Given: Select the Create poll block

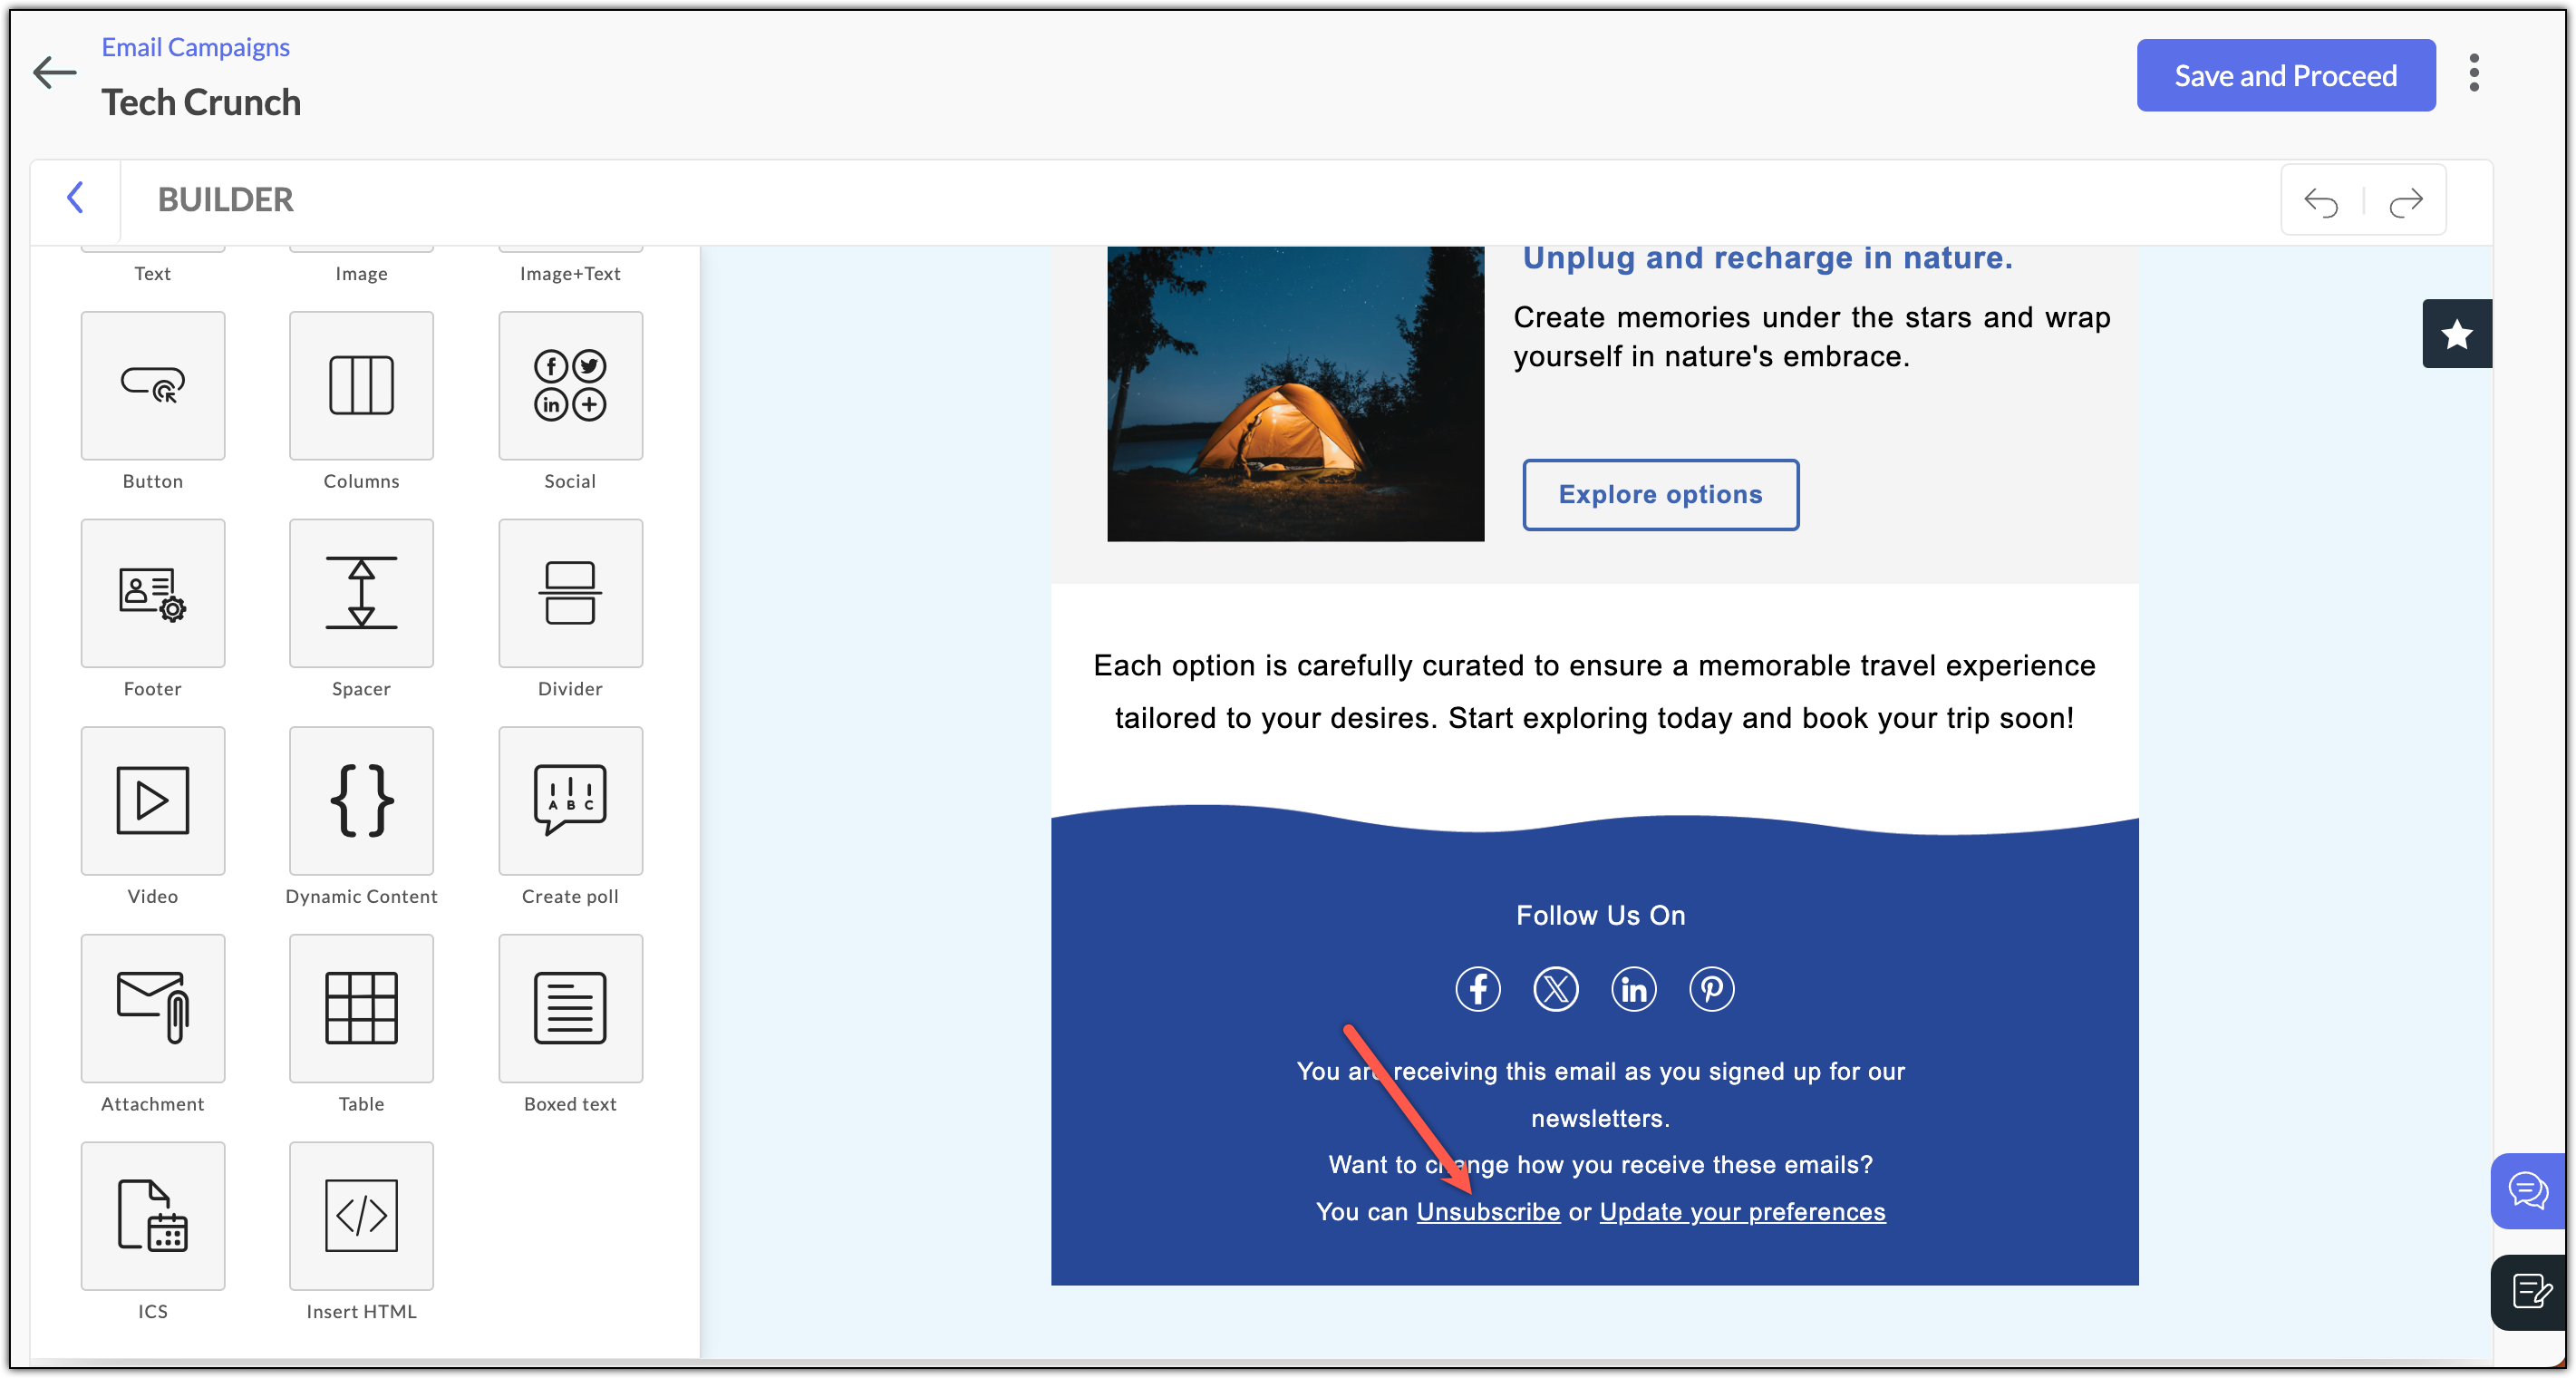Looking at the screenshot, I should [x=570, y=800].
